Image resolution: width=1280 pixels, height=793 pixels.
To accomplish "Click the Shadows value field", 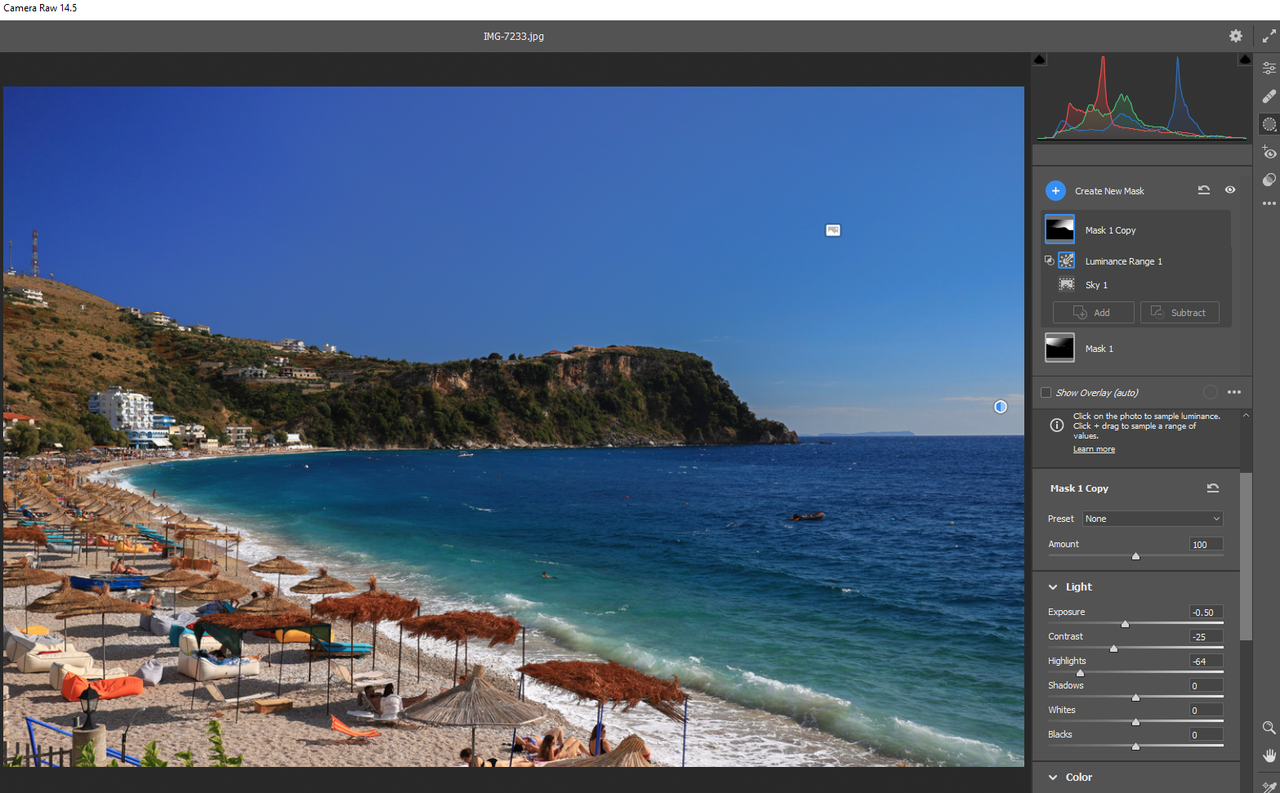I will point(1206,686).
